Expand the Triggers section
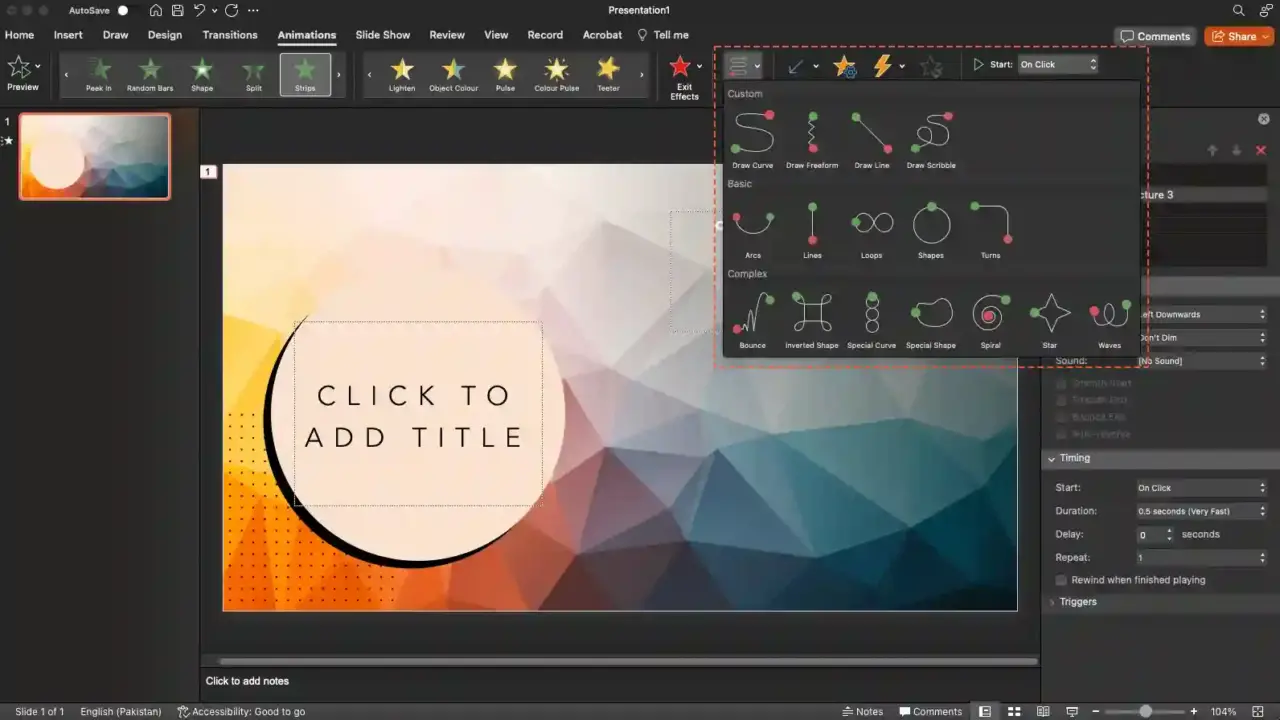Image resolution: width=1280 pixels, height=720 pixels. 1077,601
